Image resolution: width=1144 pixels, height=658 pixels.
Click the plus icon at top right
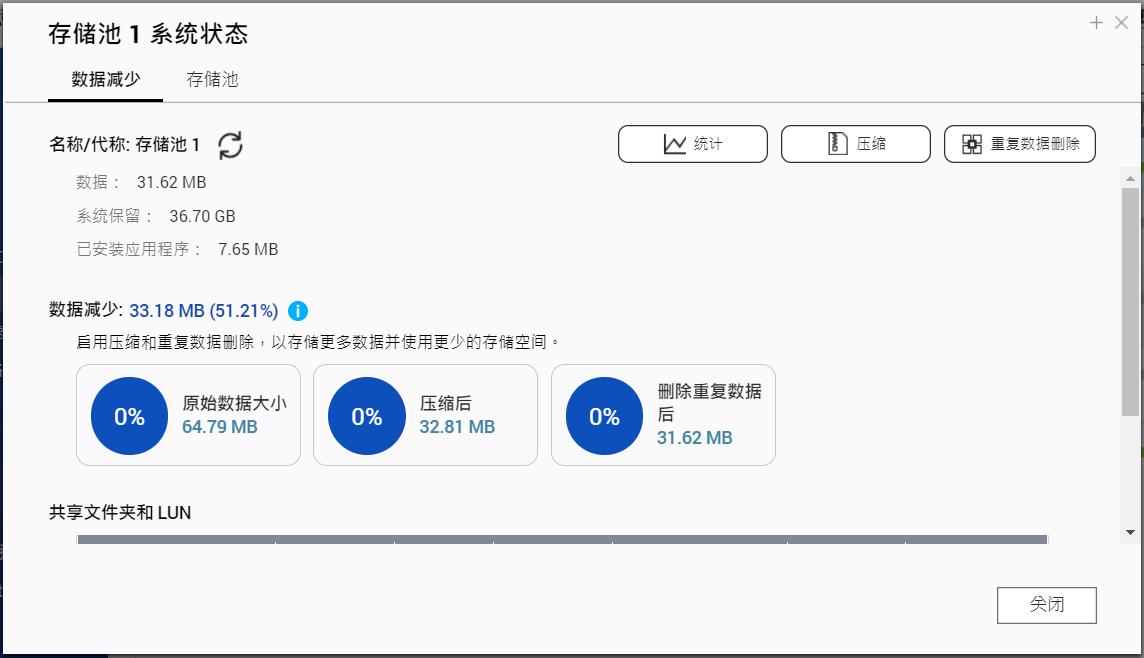(x=1096, y=22)
